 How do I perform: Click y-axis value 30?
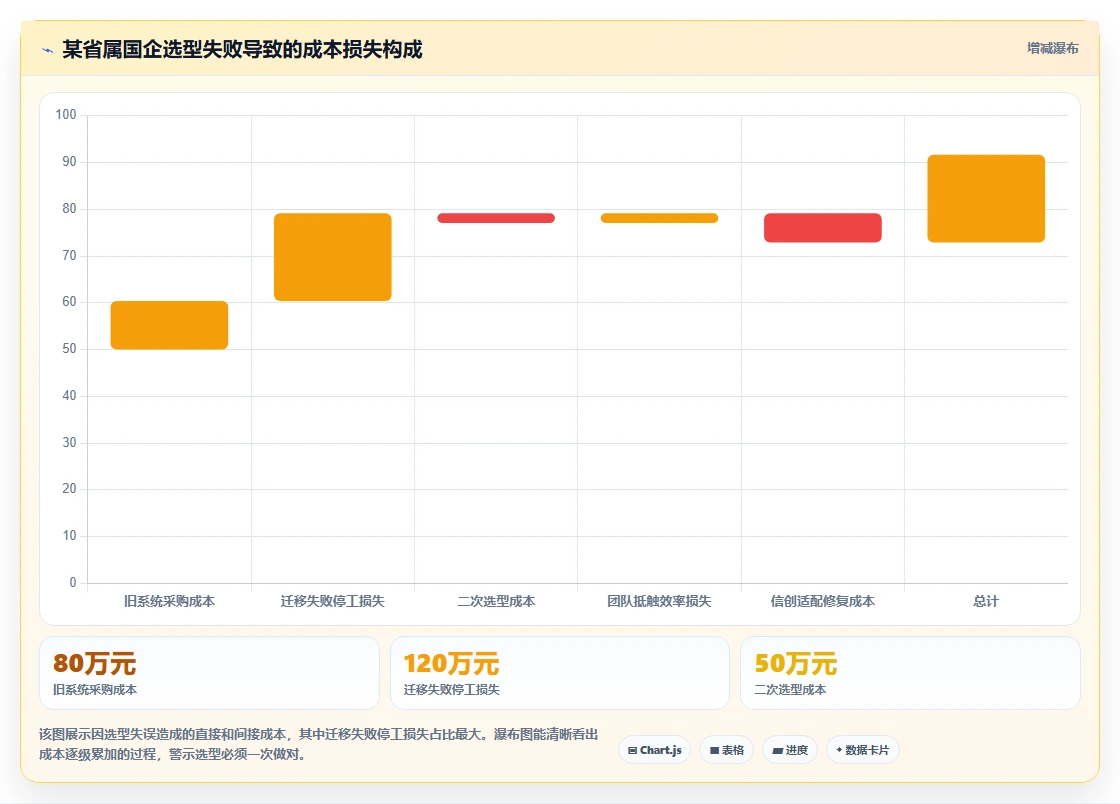(x=69, y=443)
